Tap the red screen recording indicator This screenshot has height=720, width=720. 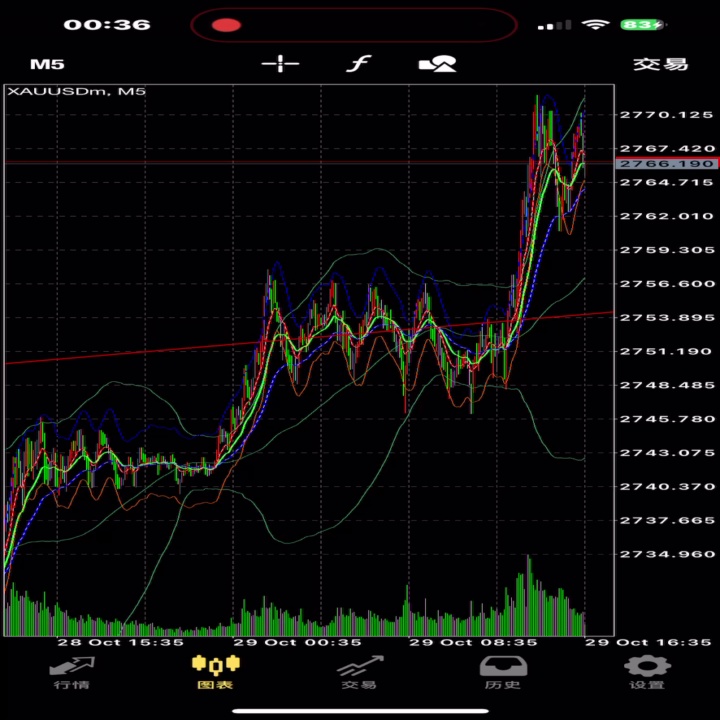point(226,25)
